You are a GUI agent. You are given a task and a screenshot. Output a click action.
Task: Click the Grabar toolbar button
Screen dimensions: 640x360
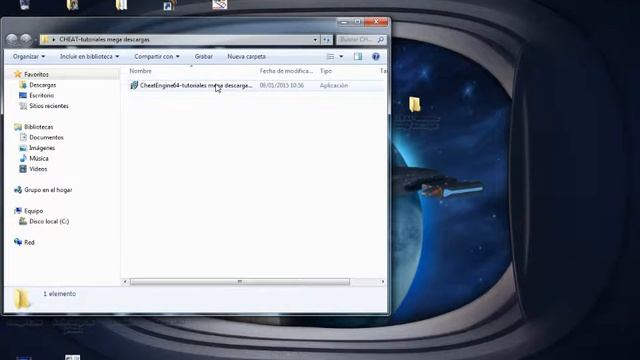click(x=204, y=56)
